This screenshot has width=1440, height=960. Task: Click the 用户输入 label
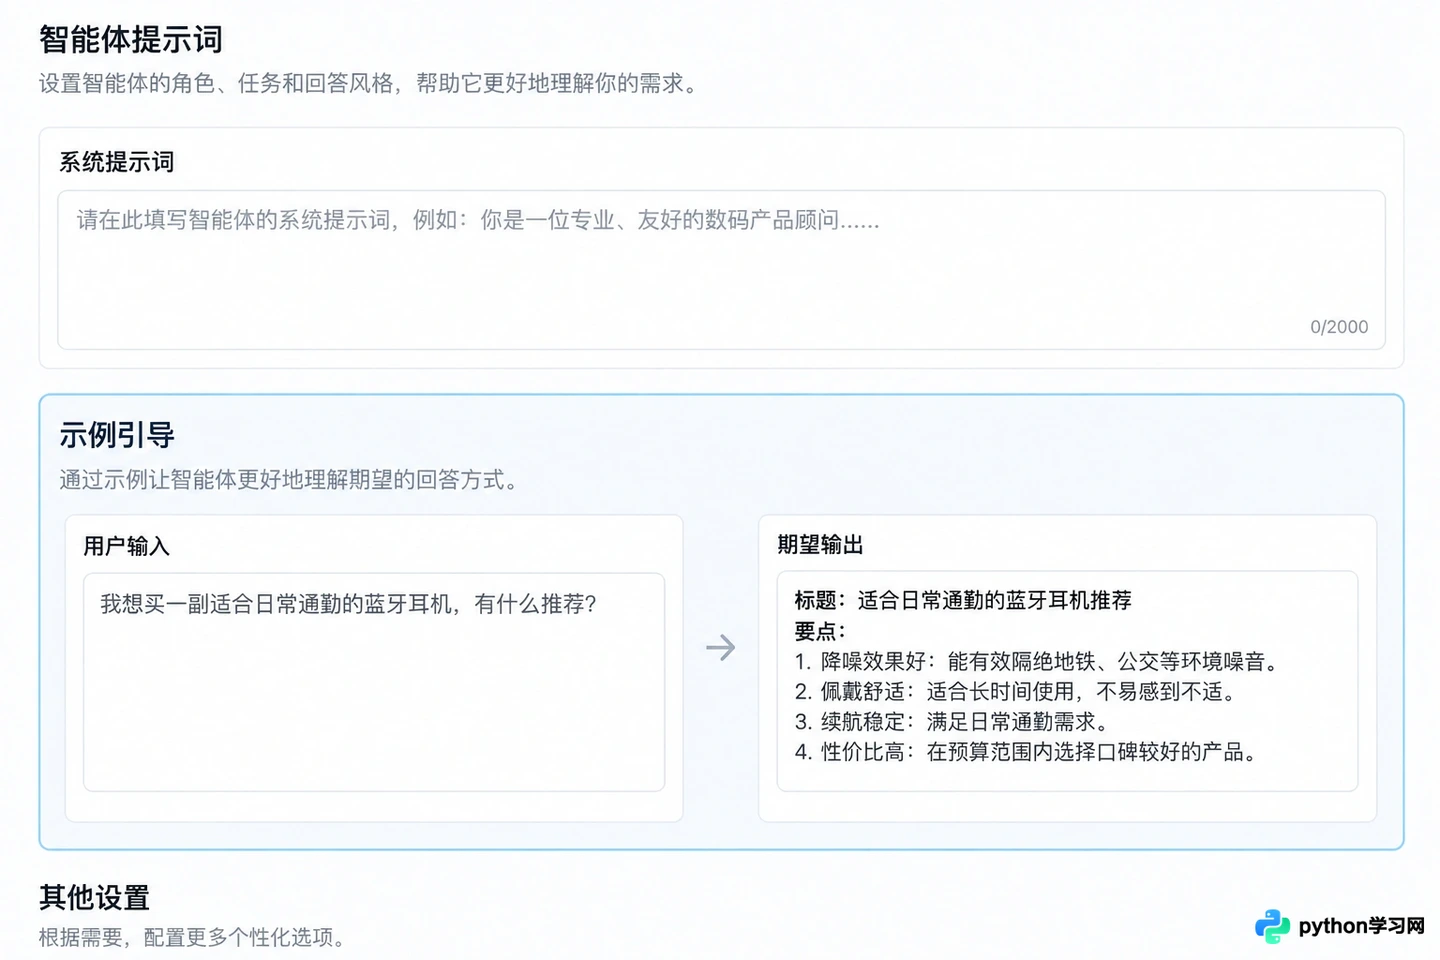click(x=127, y=546)
